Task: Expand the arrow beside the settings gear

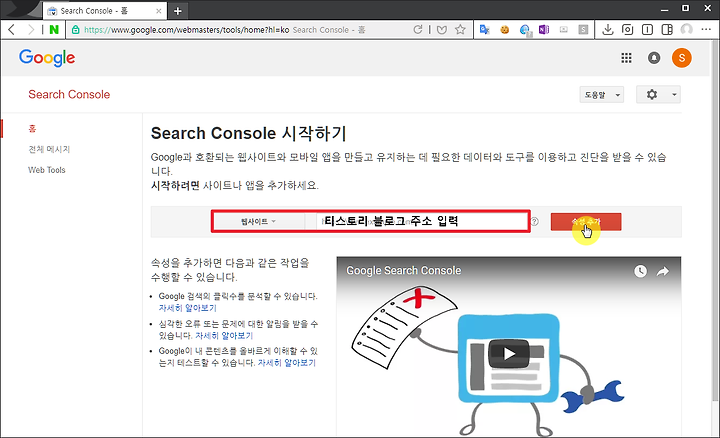Action: (x=674, y=95)
